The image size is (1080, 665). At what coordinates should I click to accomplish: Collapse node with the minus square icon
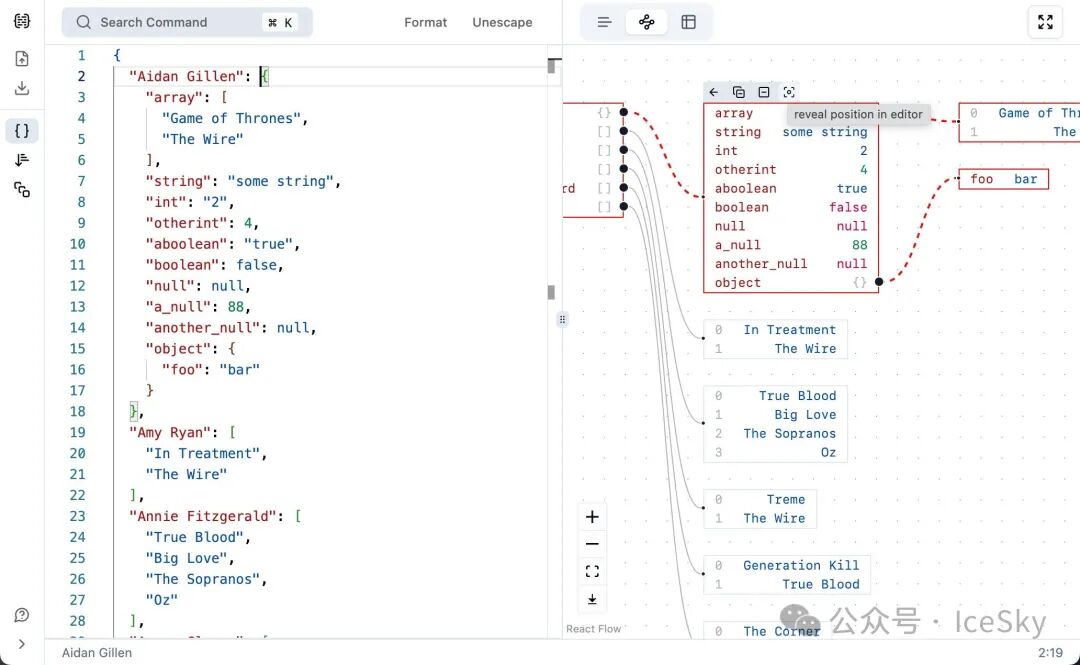[764, 92]
